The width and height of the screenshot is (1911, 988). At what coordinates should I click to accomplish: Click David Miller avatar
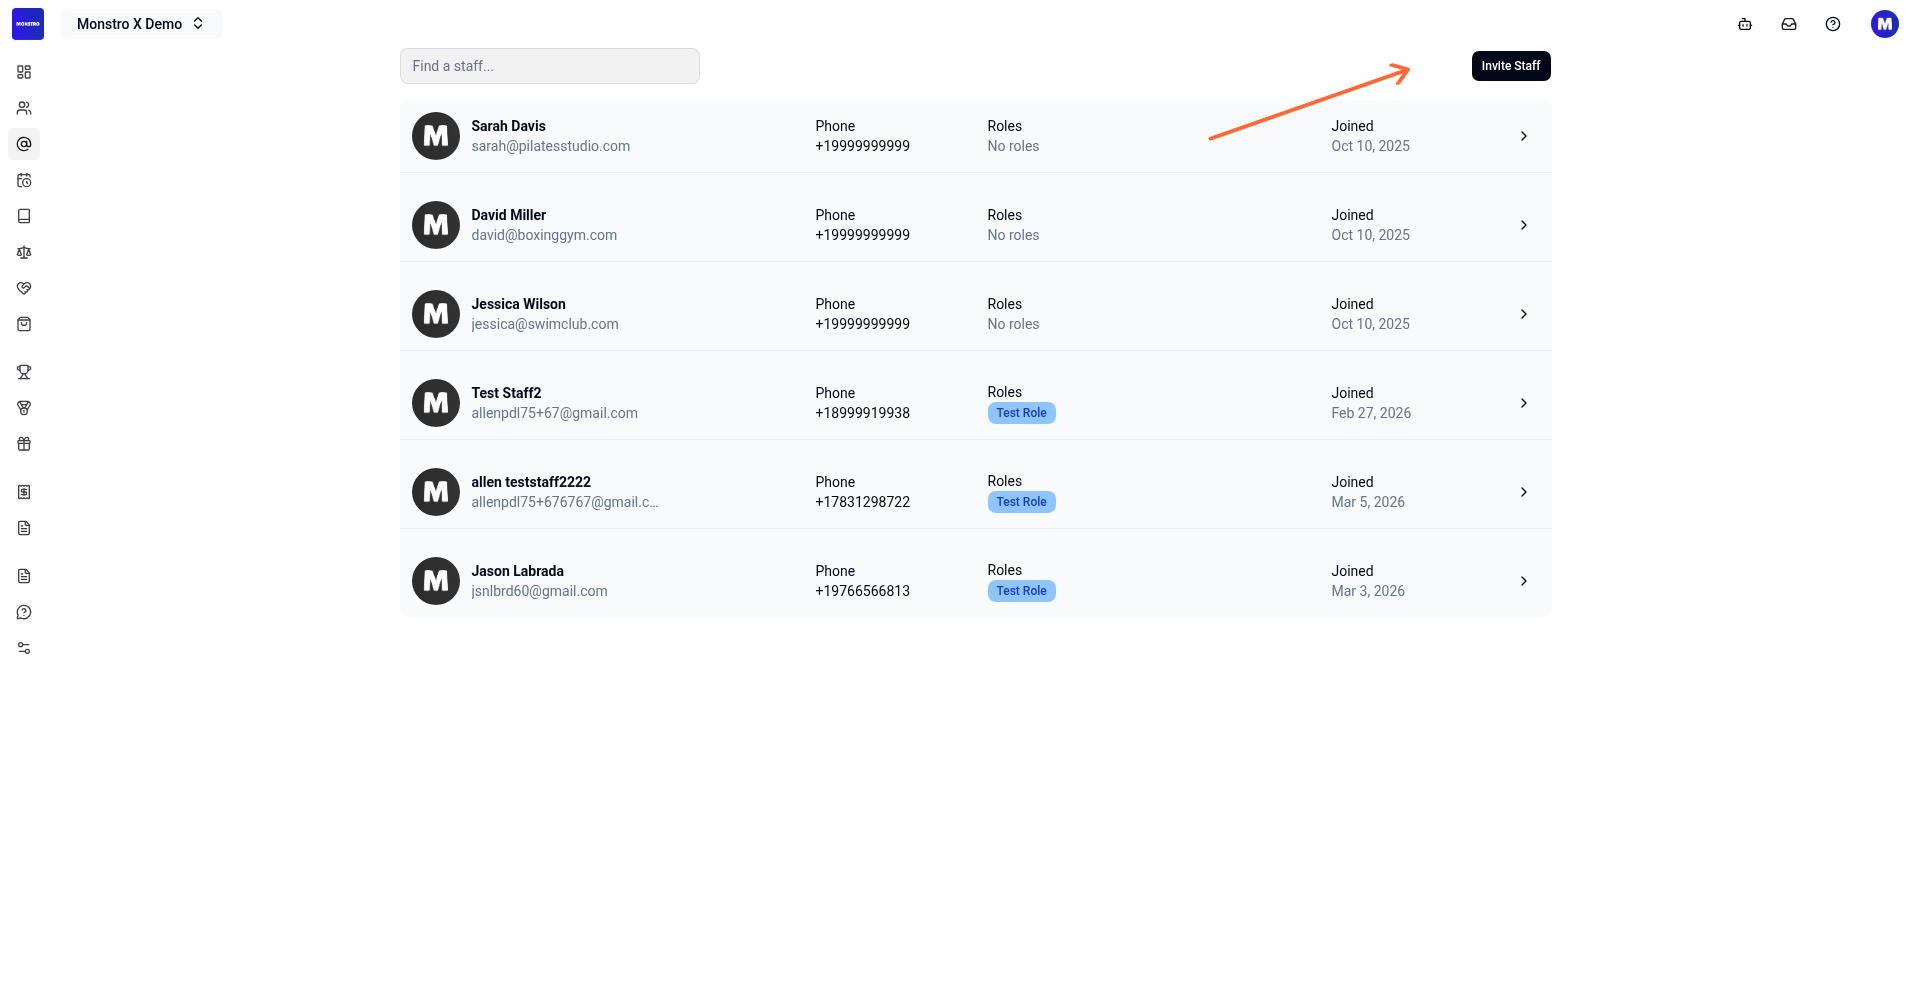[x=436, y=225]
